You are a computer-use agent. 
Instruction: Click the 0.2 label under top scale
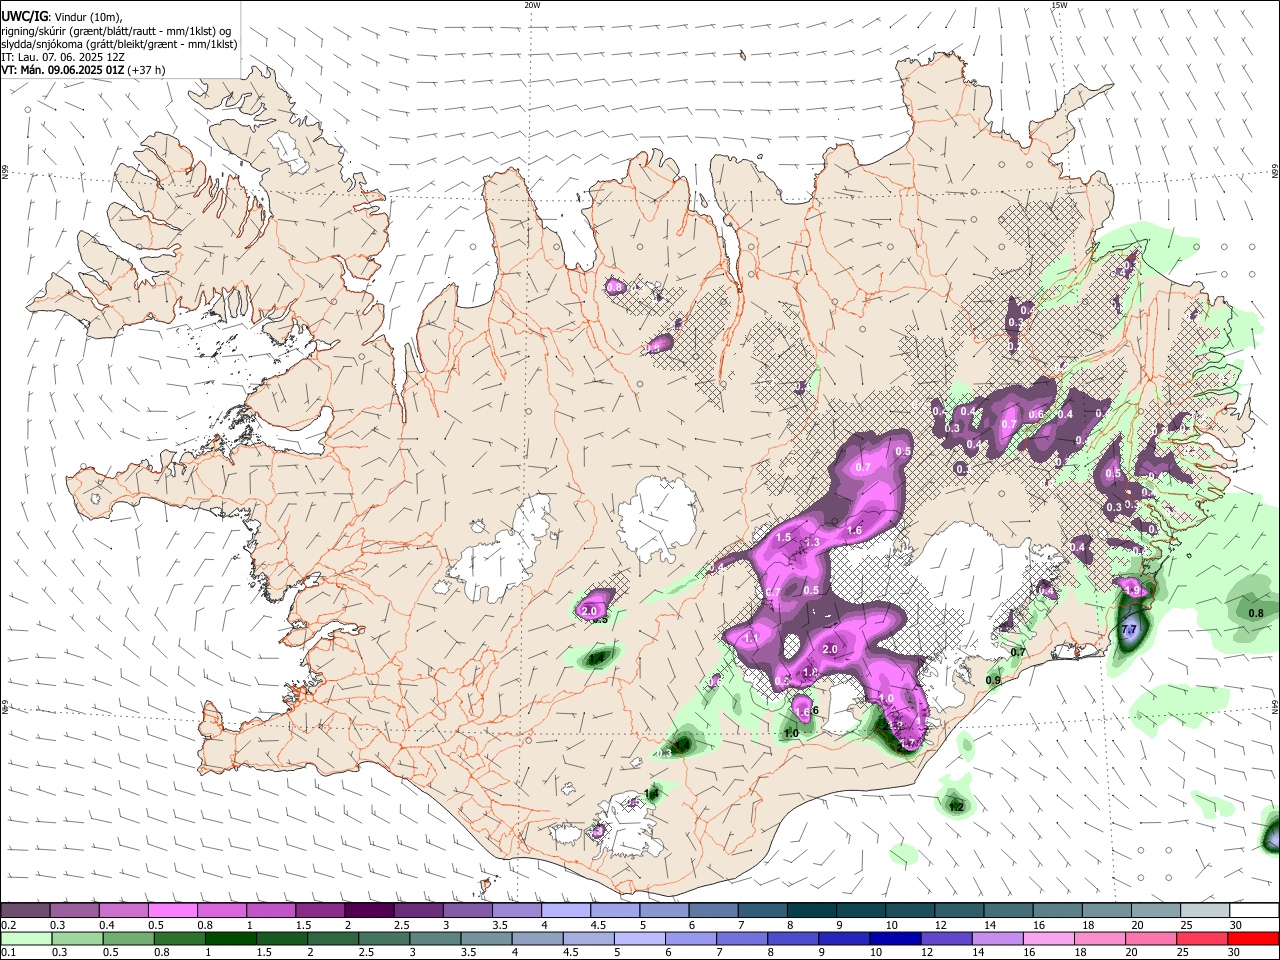(x=7, y=925)
